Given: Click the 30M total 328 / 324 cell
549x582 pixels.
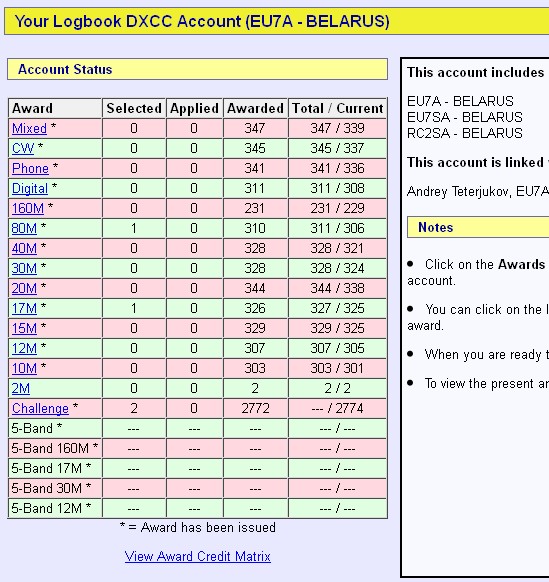Looking at the screenshot, I should (x=337, y=268).
